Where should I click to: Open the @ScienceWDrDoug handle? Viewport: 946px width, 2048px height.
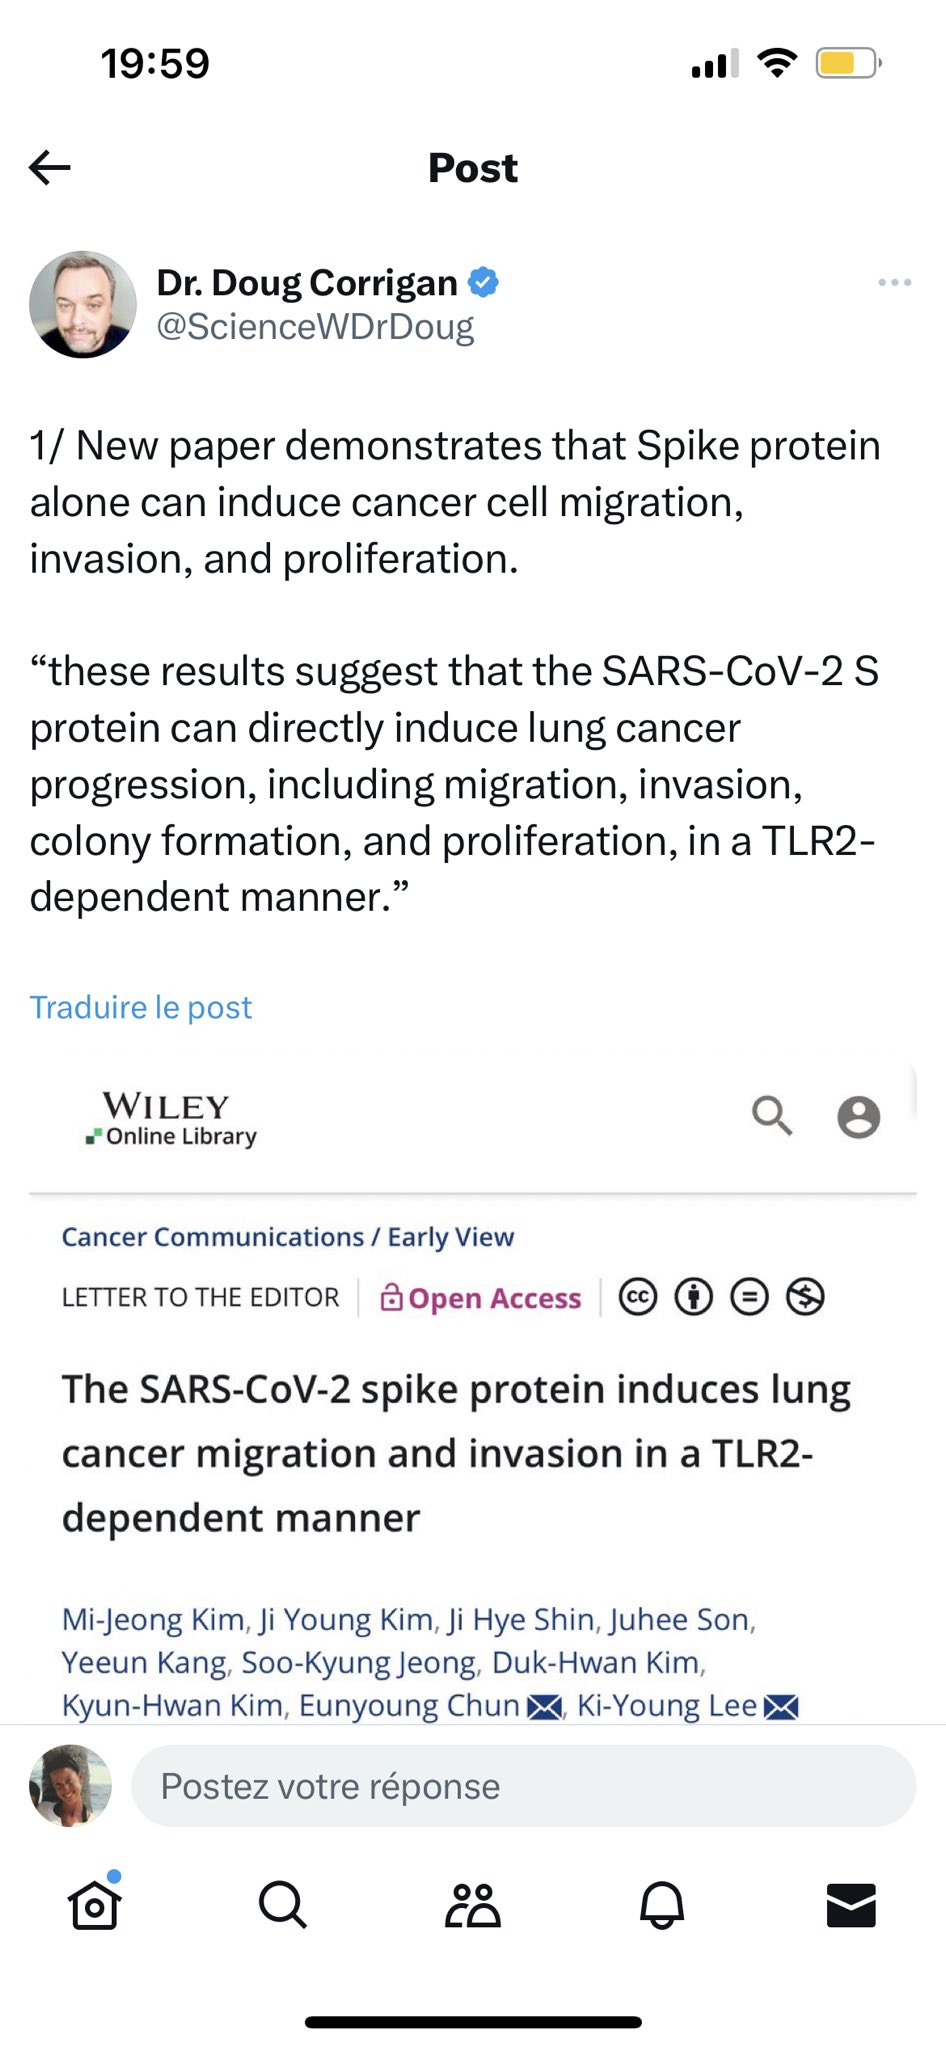tap(315, 327)
